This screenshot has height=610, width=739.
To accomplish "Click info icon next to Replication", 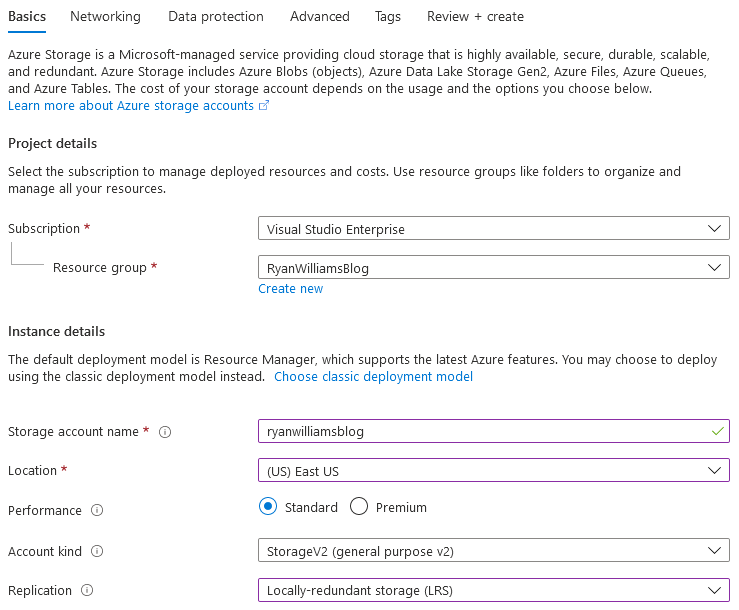I will click(x=87, y=590).
